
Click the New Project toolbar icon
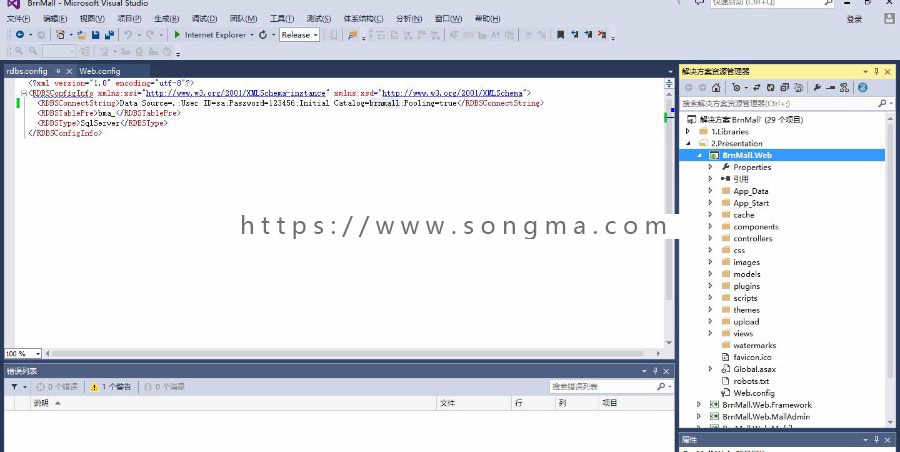click(60, 35)
